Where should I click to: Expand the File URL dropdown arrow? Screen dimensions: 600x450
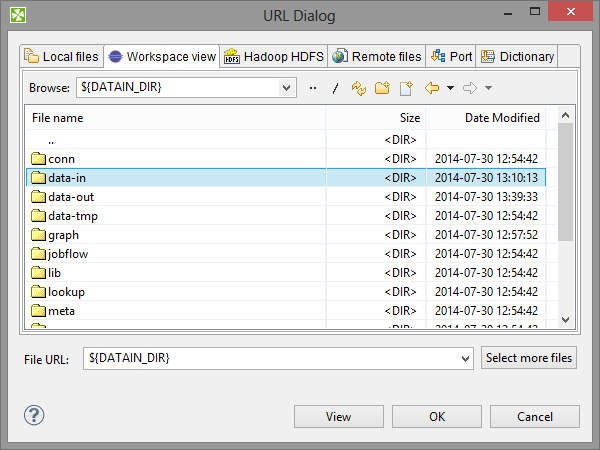click(465, 359)
